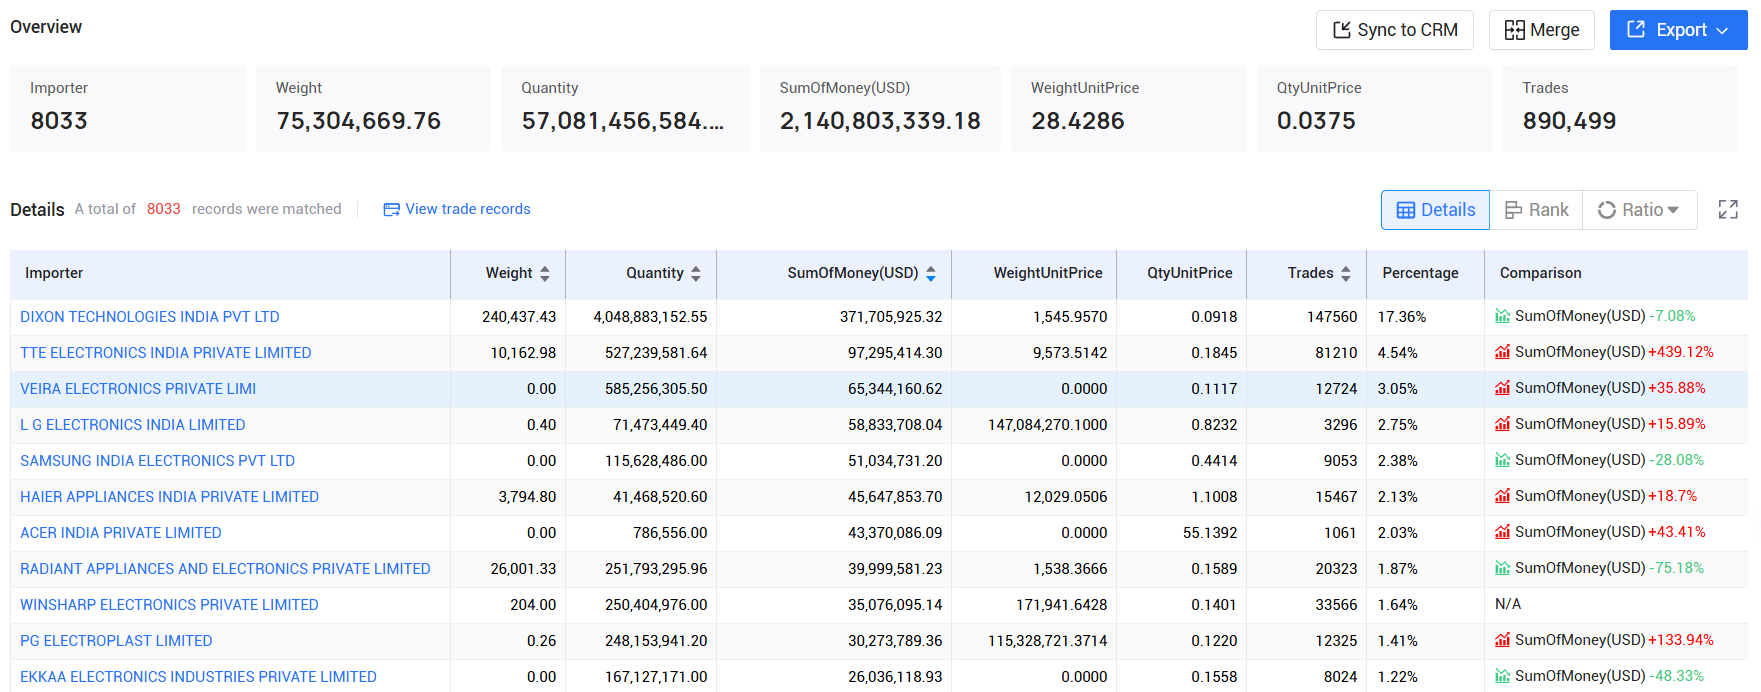Expand the Ratio dropdown
Screen dimensions: 1761x692
1639,210
